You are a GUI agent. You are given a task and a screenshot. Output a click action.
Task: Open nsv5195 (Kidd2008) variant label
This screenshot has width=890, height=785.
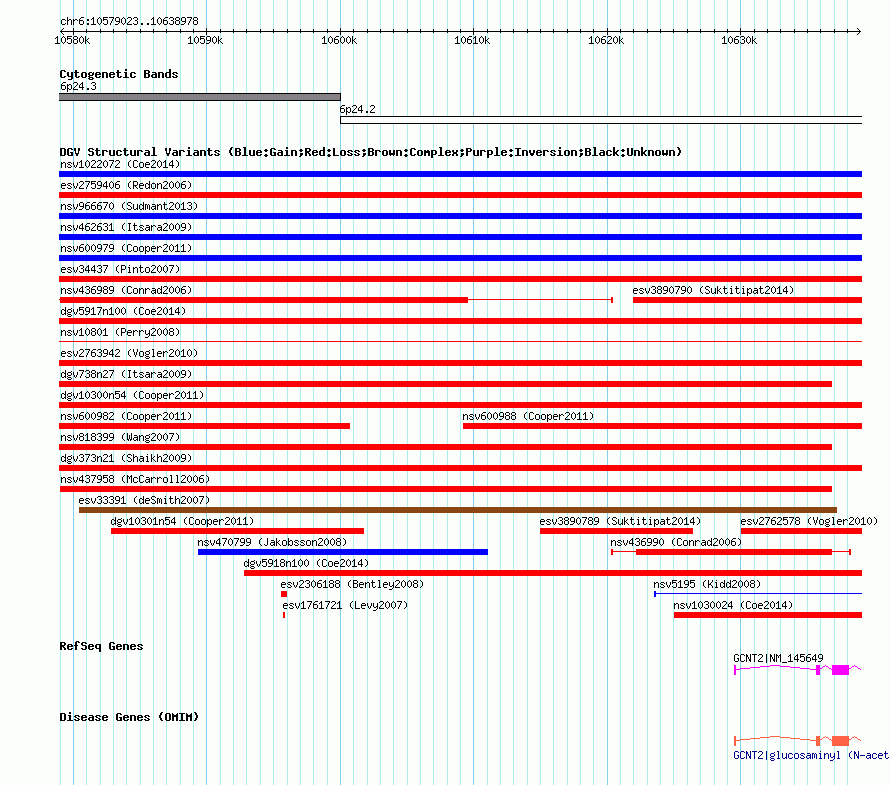click(x=707, y=584)
